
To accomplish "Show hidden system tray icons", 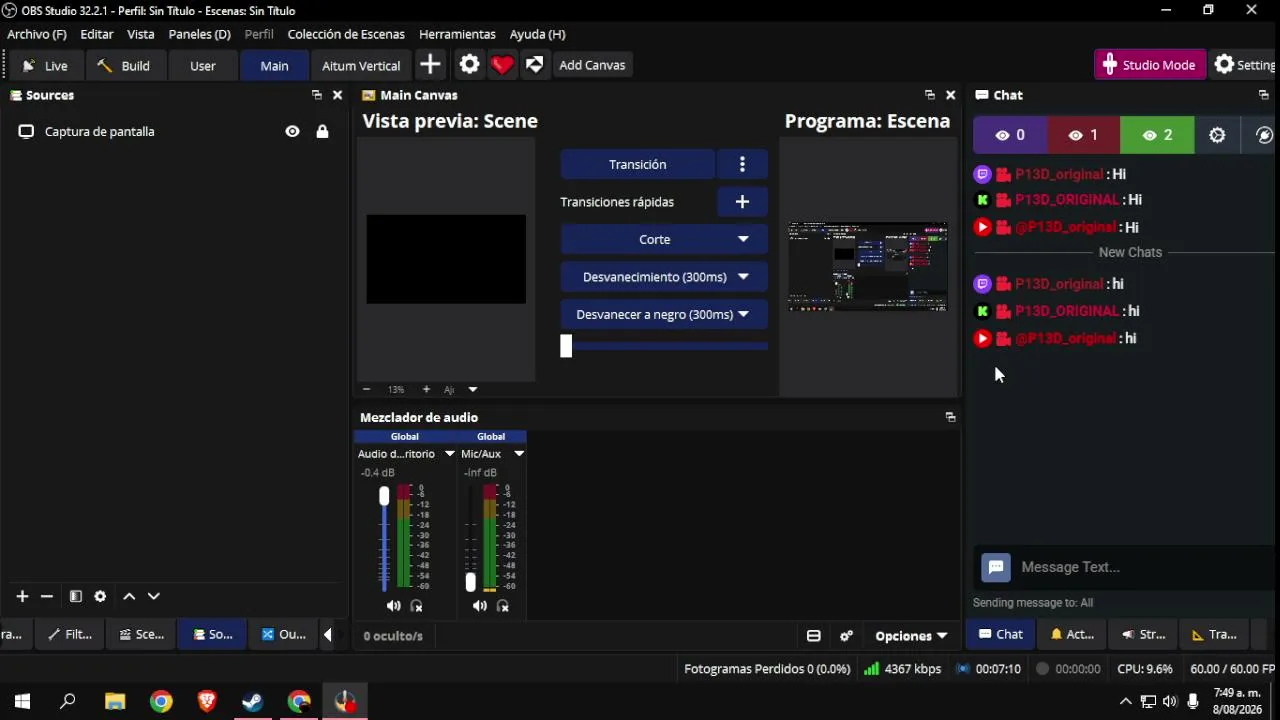I will [x=1125, y=702].
